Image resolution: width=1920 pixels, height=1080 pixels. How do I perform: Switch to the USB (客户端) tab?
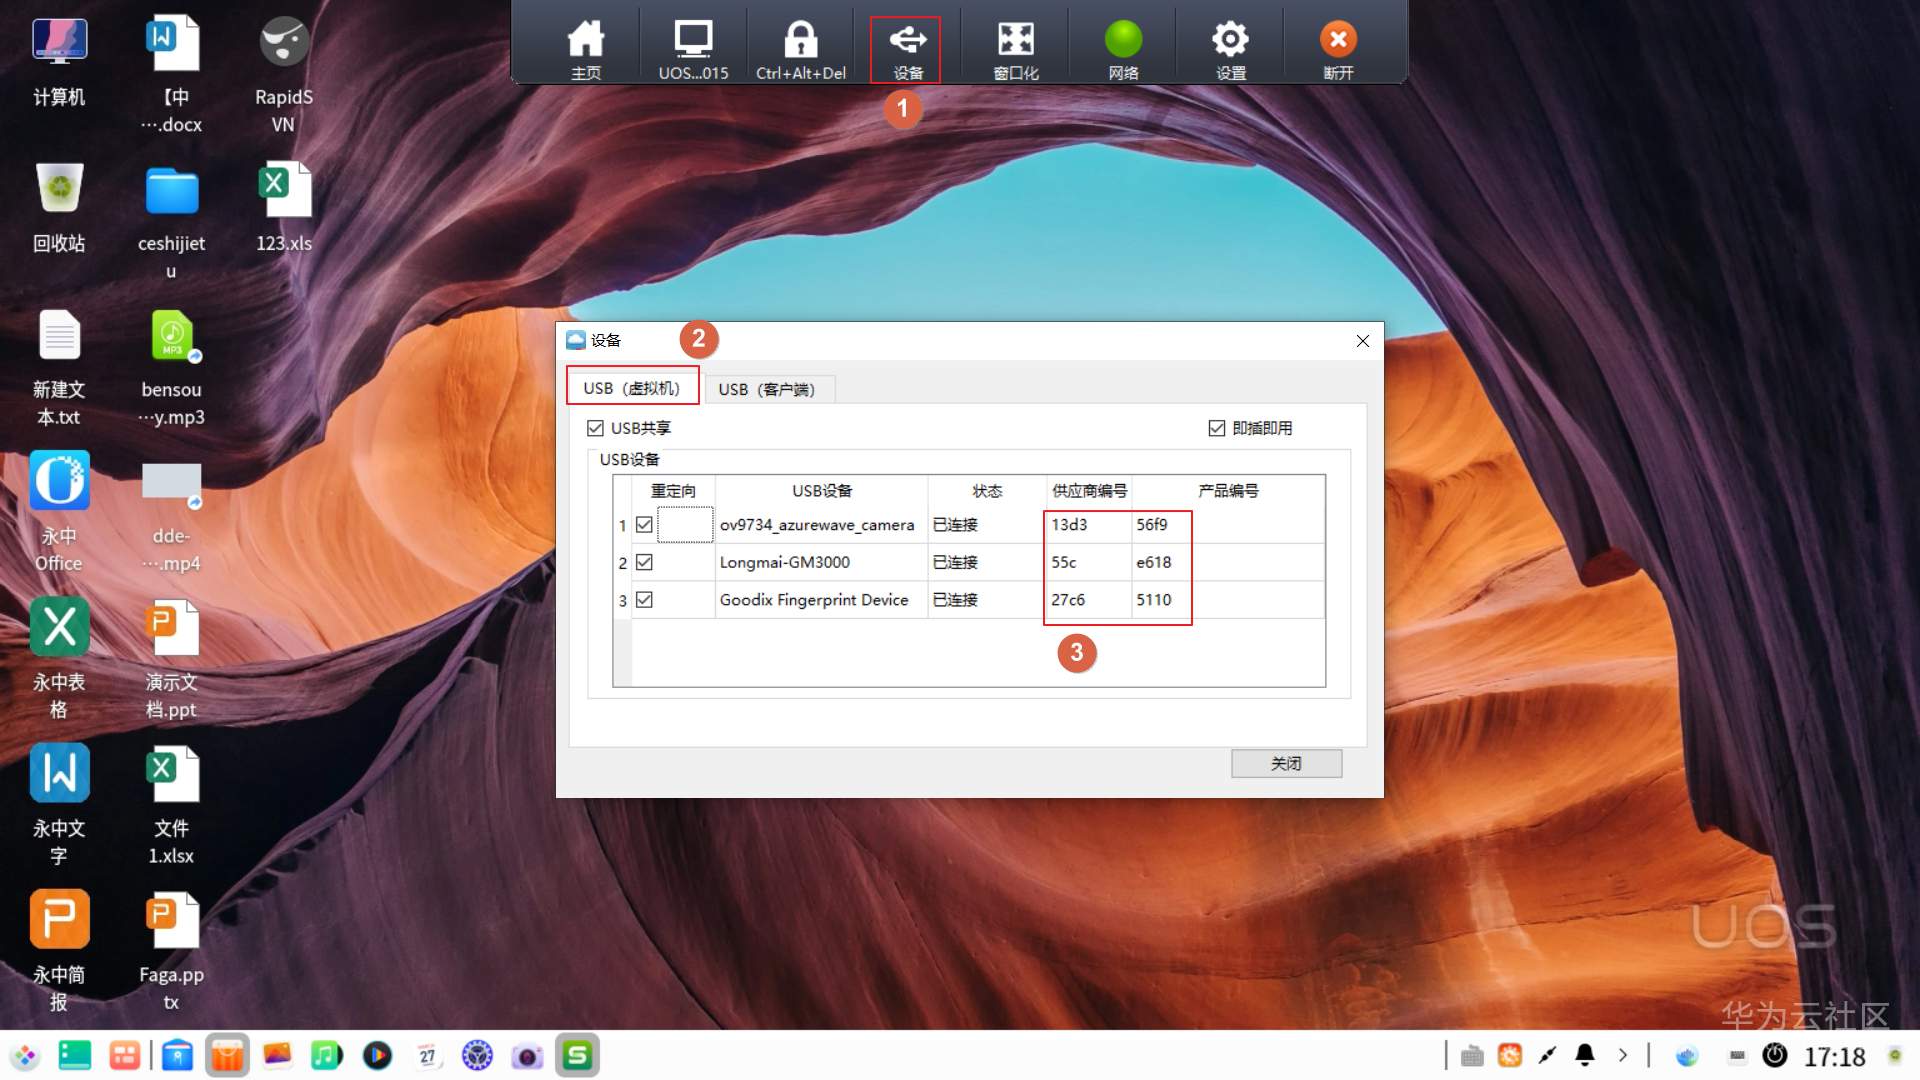coord(767,389)
